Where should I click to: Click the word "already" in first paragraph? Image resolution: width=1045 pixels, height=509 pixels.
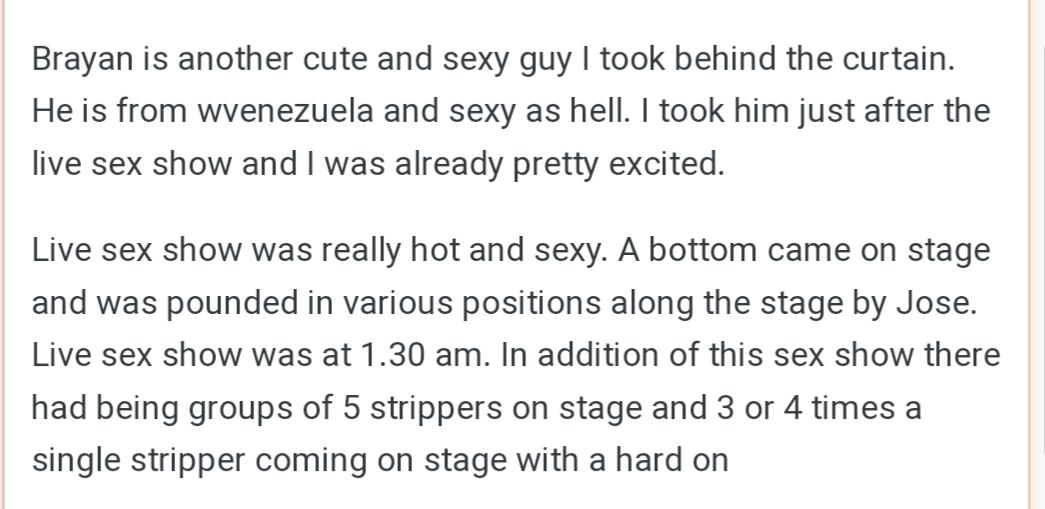pos(449,165)
